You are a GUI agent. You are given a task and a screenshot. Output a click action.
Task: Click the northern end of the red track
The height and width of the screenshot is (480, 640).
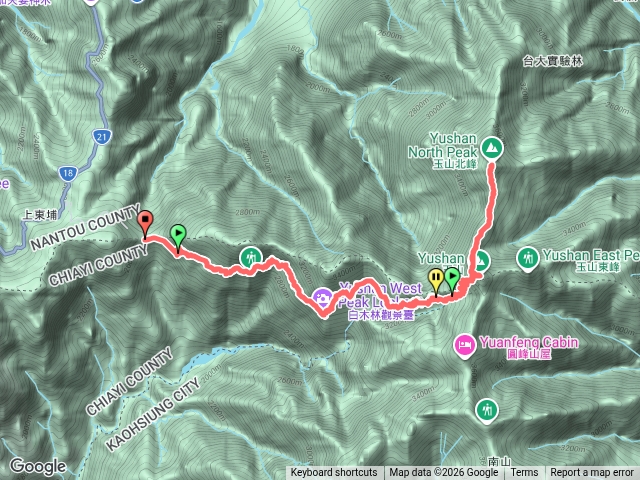pyautogui.click(x=492, y=165)
